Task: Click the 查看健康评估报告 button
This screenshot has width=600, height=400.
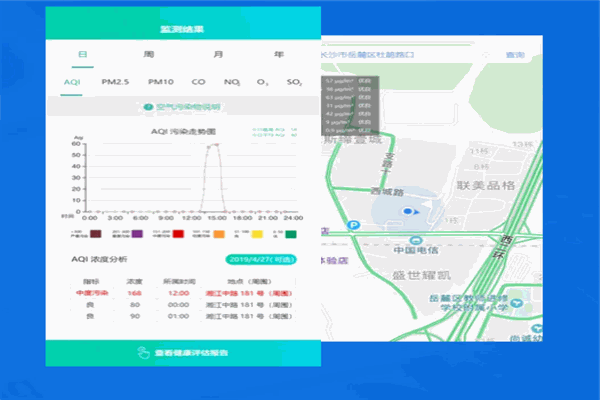Action: [183, 353]
